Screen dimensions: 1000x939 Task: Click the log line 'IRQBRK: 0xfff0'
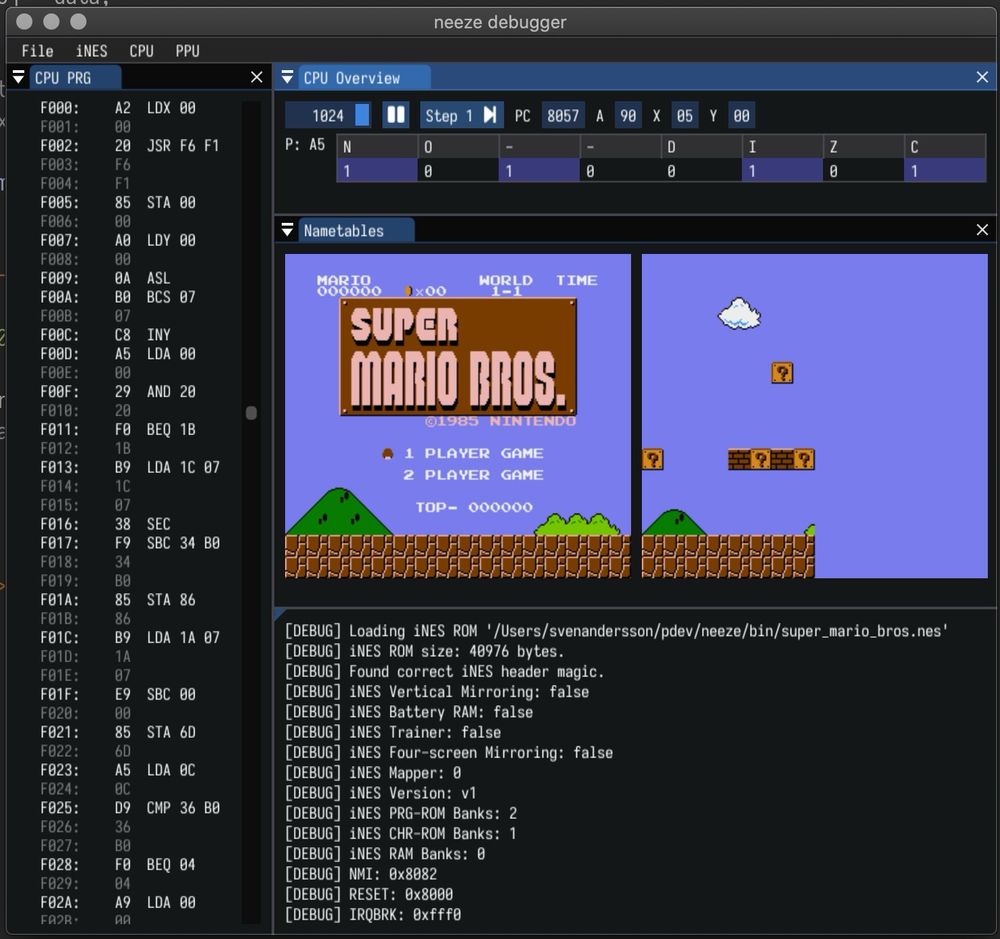[372, 915]
